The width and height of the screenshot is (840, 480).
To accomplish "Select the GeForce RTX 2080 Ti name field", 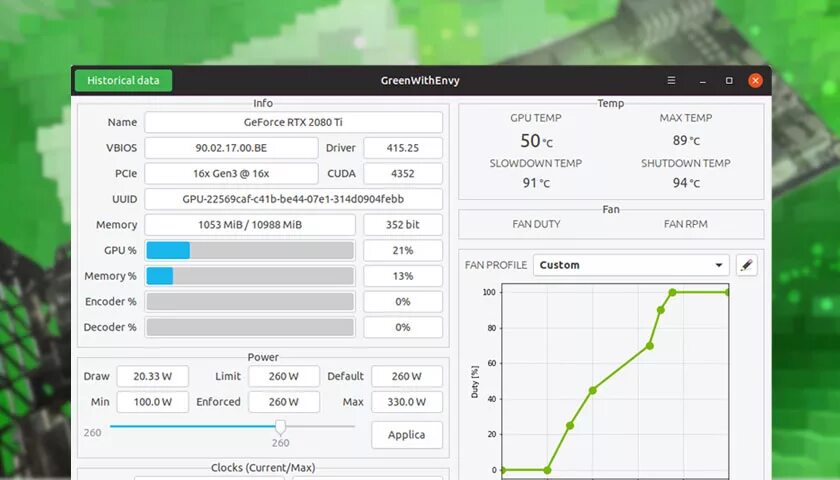I will coord(294,122).
